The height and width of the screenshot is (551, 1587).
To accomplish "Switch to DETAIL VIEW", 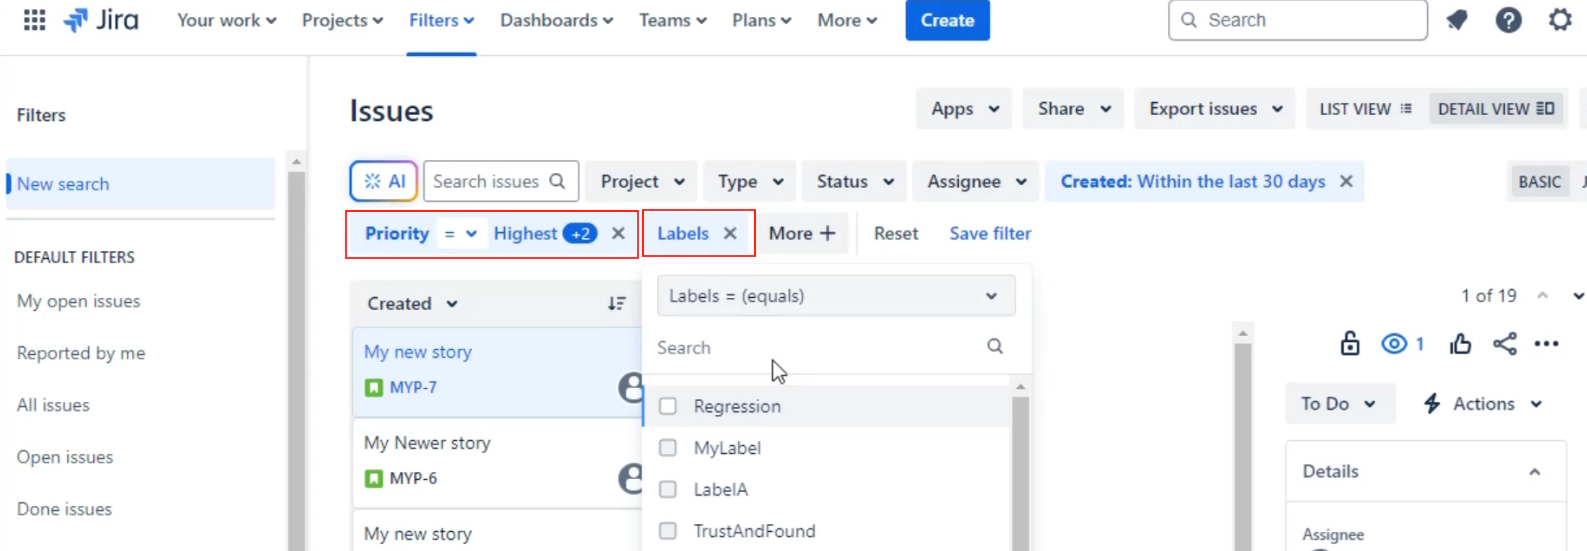I will [x=1496, y=109].
